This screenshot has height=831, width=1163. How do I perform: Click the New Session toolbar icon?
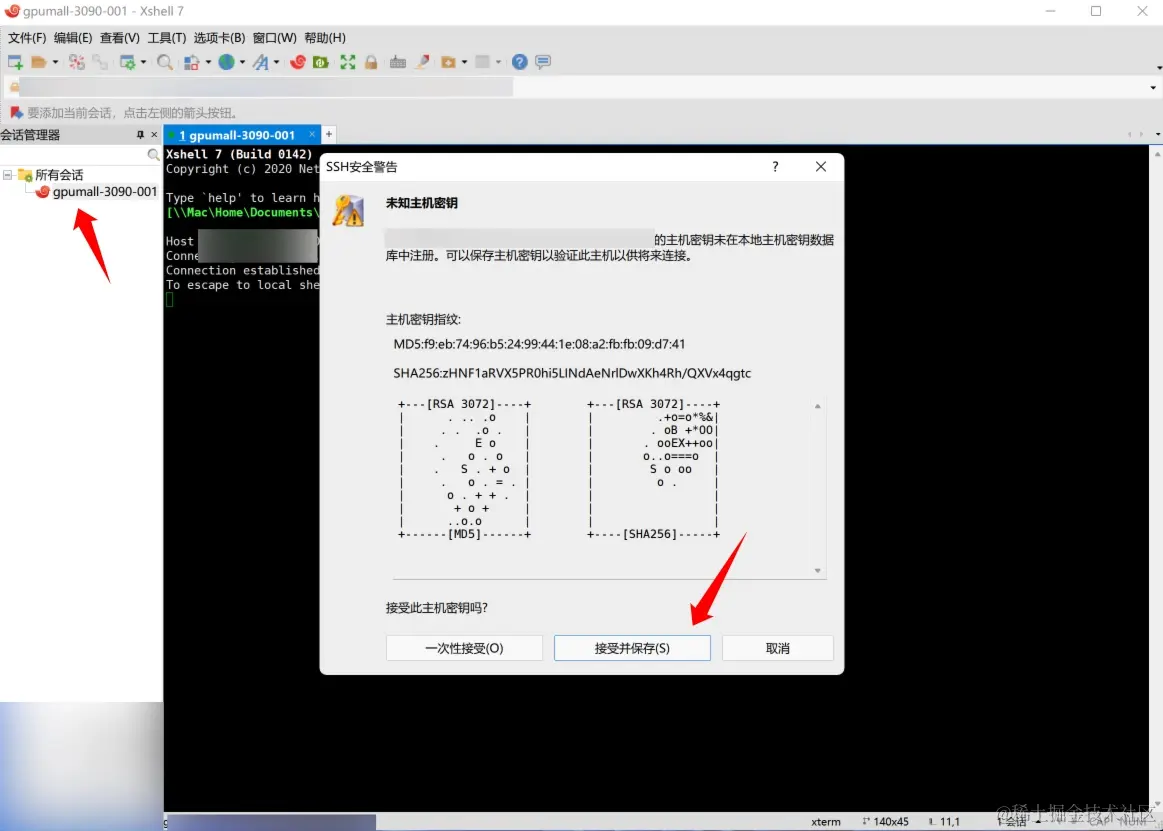point(15,62)
